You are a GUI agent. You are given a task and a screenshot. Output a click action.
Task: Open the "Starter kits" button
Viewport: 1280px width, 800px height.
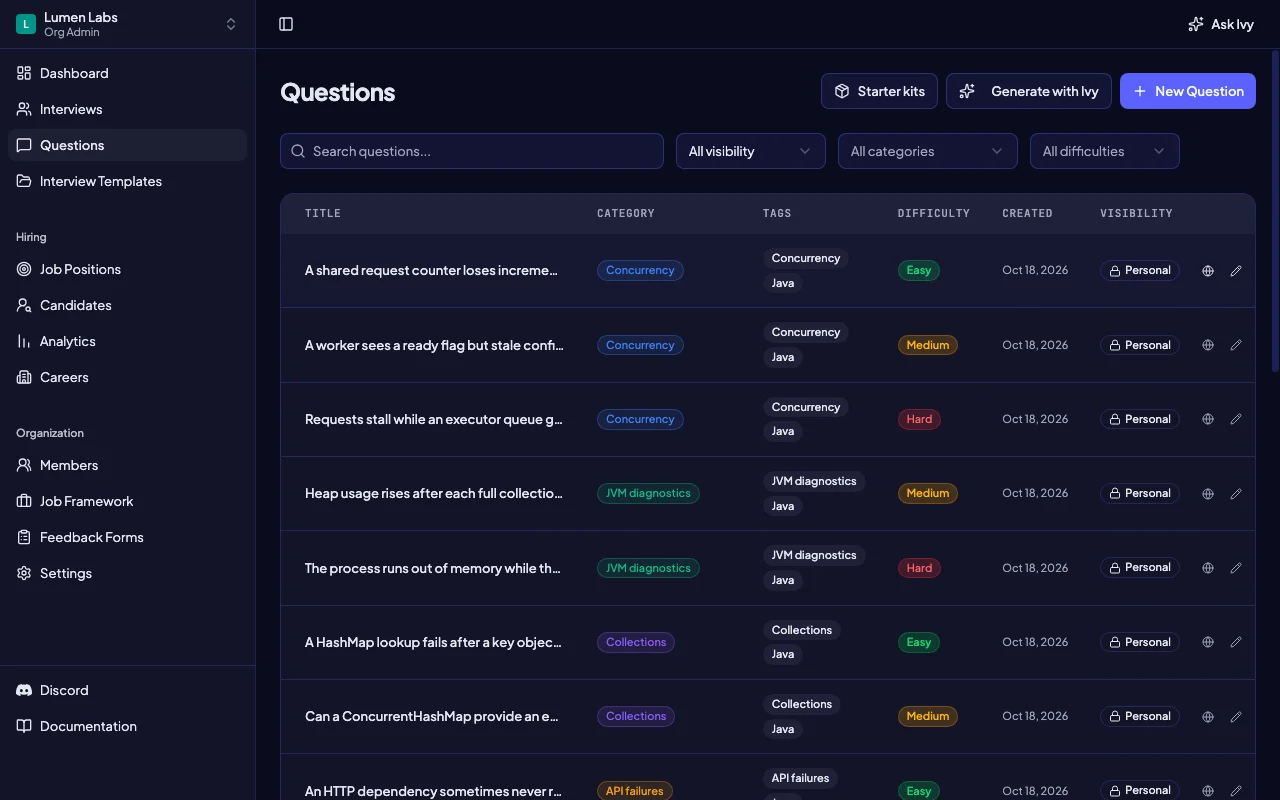coord(879,91)
